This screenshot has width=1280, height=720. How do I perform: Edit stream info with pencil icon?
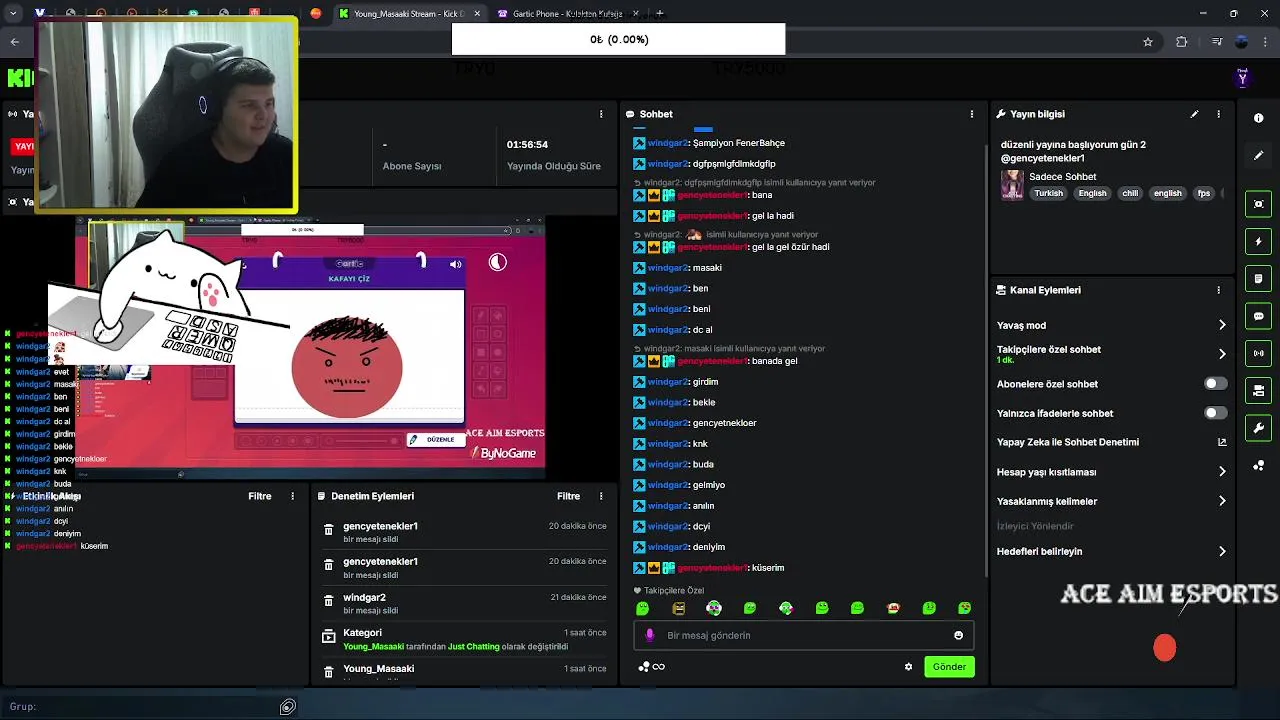[1194, 114]
